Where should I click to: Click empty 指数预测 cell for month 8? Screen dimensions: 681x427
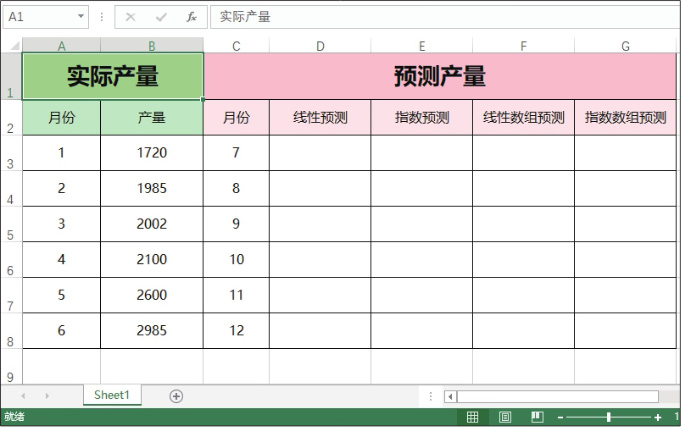422,189
